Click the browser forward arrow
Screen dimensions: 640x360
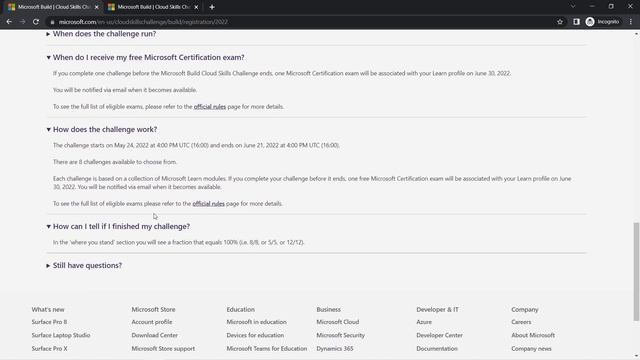tap(22, 22)
